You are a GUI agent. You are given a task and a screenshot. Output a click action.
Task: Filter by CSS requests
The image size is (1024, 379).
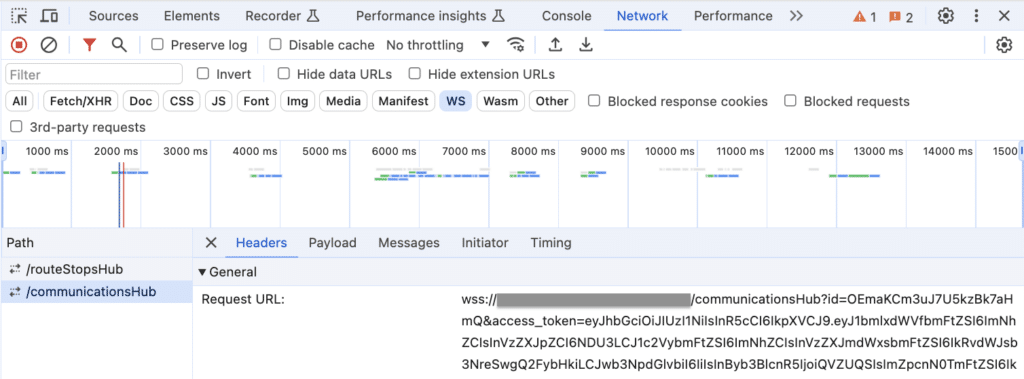[182, 101]
